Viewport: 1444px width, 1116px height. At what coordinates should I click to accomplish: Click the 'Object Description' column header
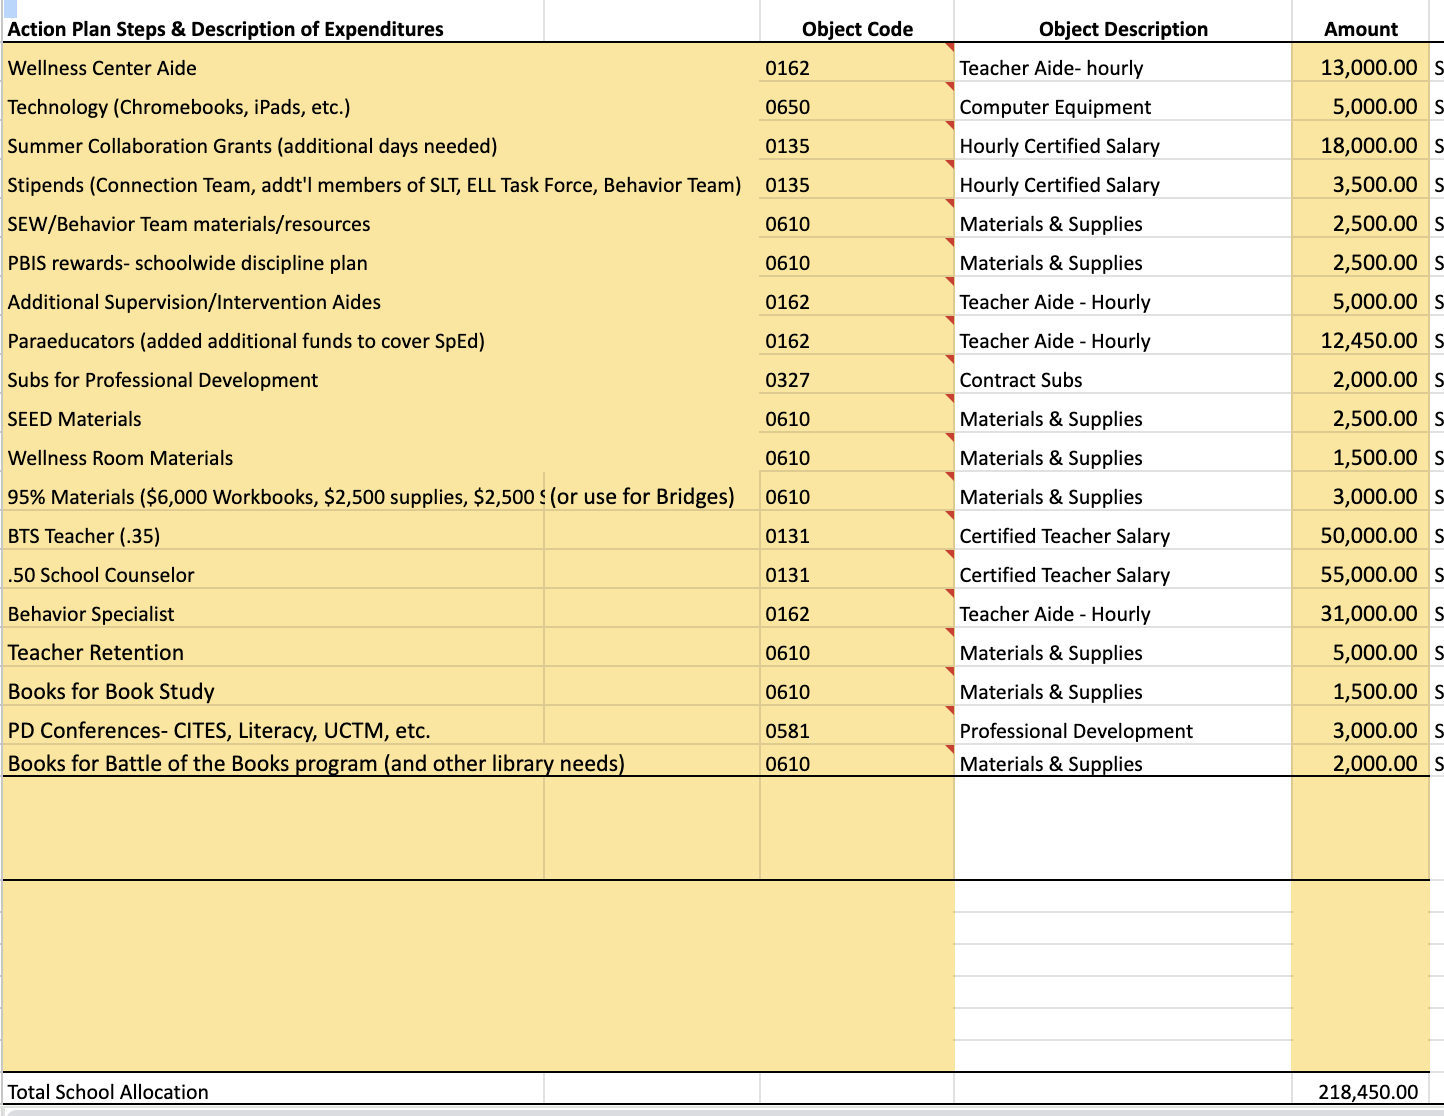point(1123,29)
